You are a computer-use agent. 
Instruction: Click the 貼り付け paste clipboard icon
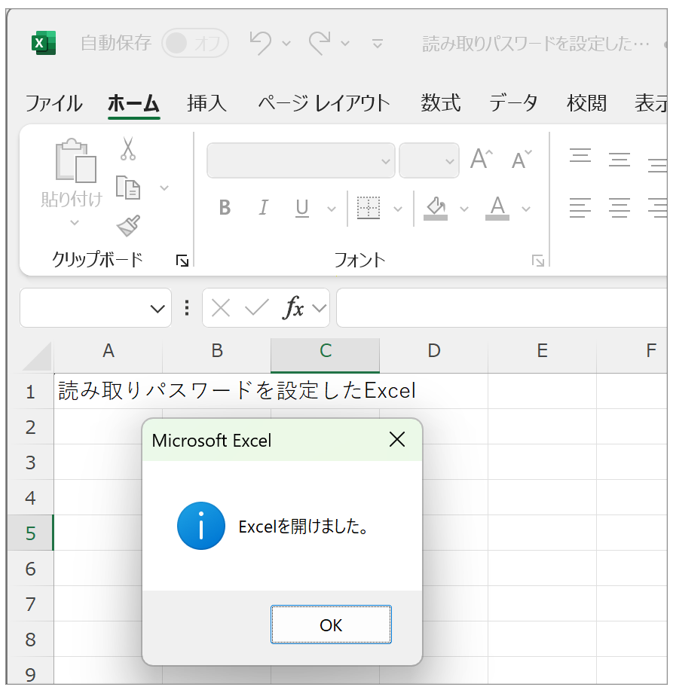76,160
